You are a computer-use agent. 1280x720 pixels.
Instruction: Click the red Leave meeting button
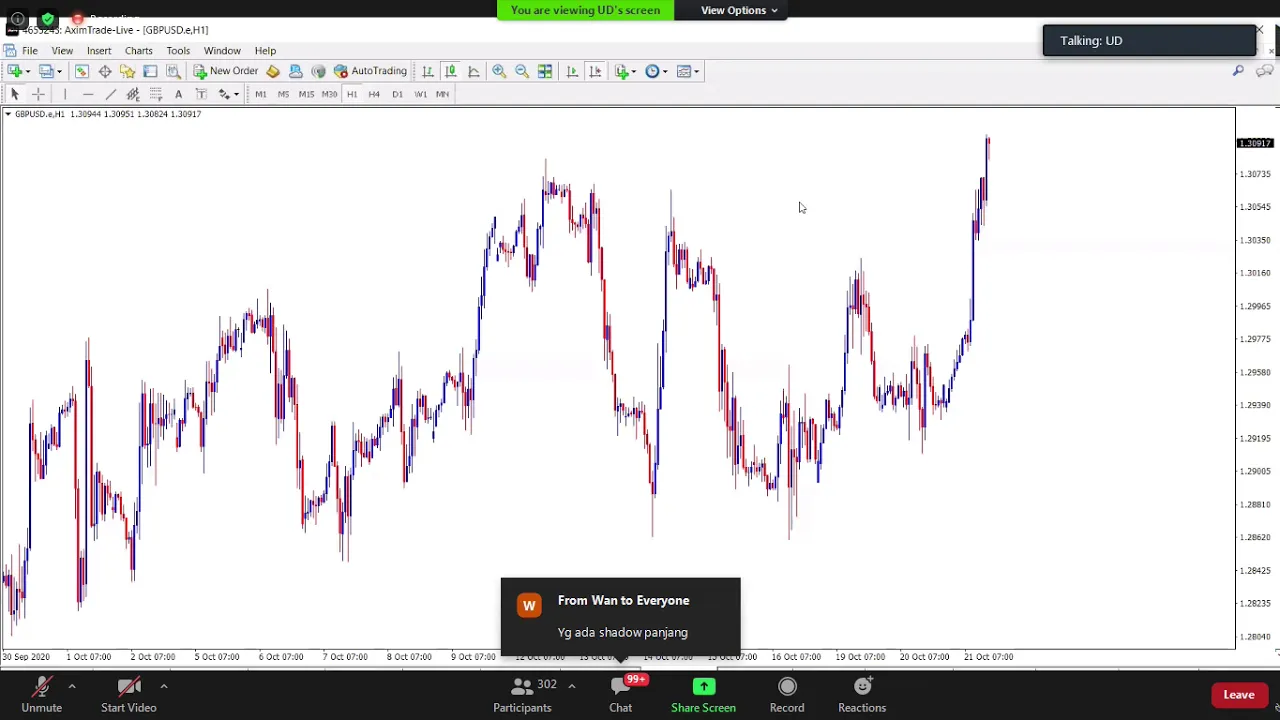coord(1239,695)
